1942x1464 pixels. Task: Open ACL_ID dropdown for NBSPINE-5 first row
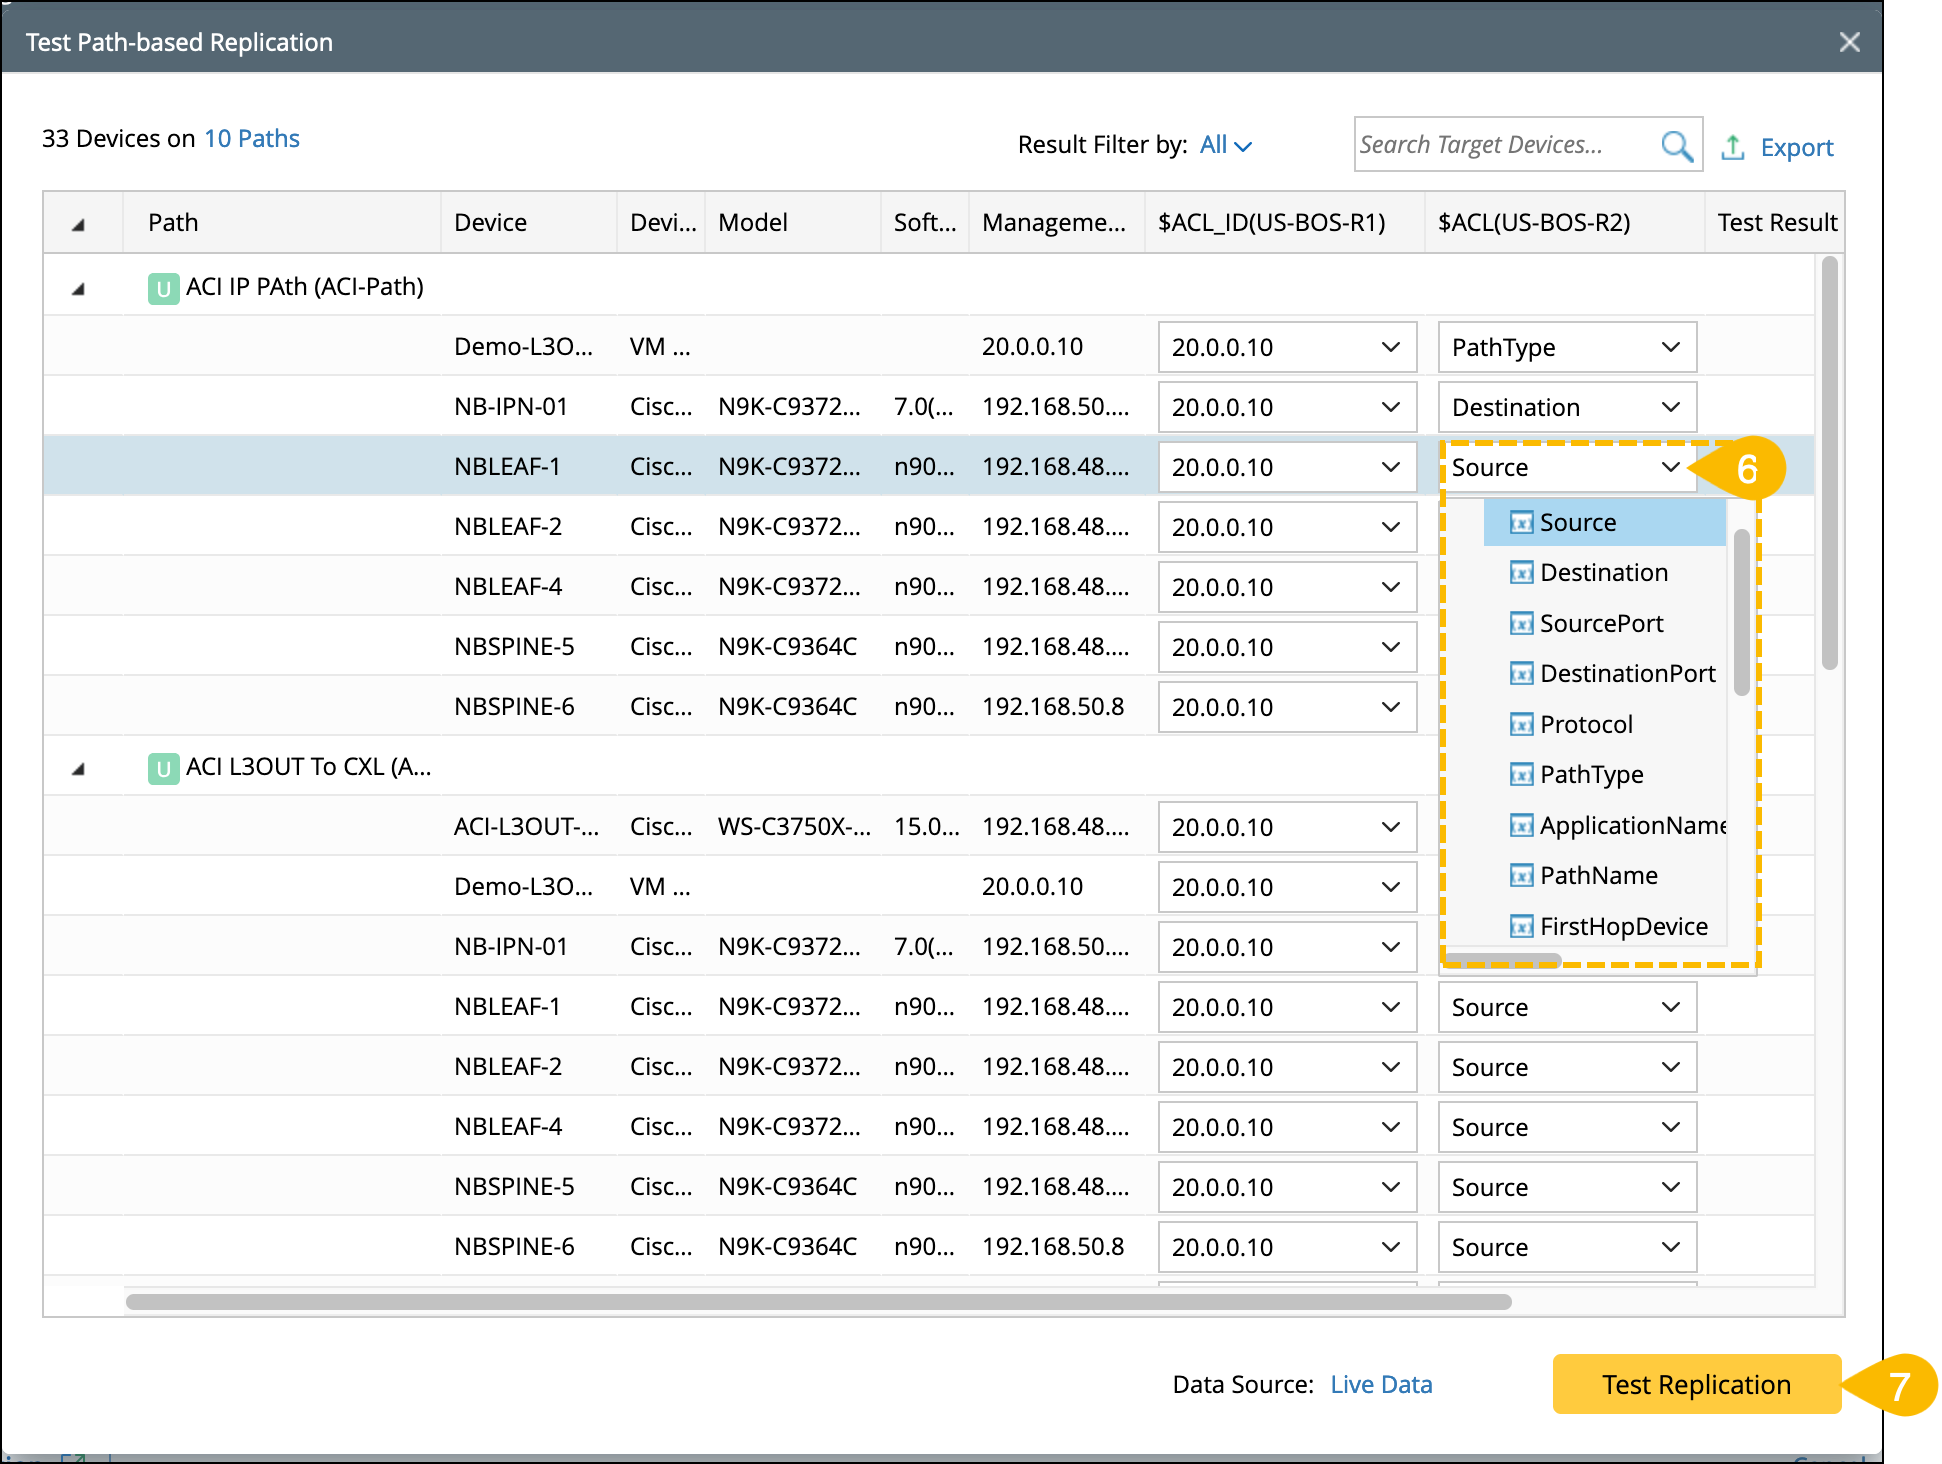[1286, 647]
